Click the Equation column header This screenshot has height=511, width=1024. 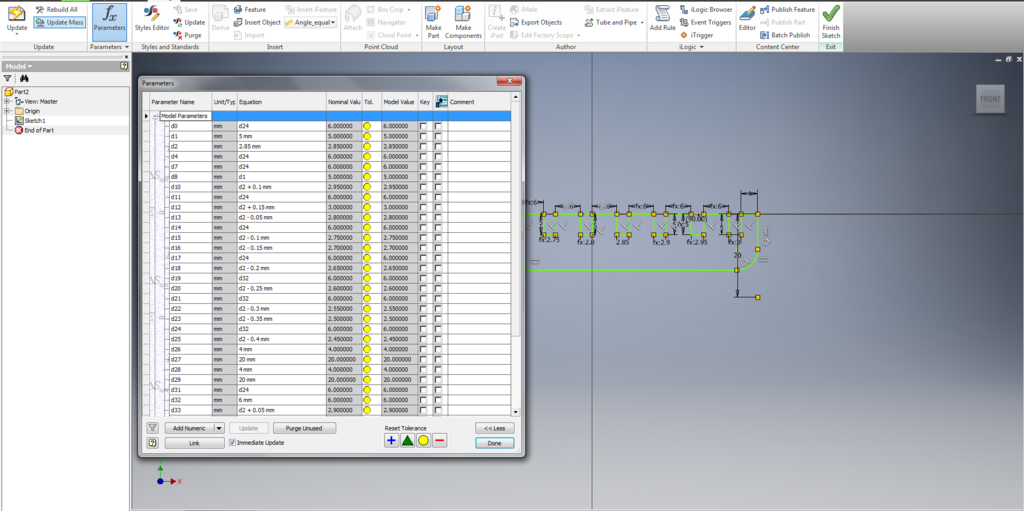(281, 102)
